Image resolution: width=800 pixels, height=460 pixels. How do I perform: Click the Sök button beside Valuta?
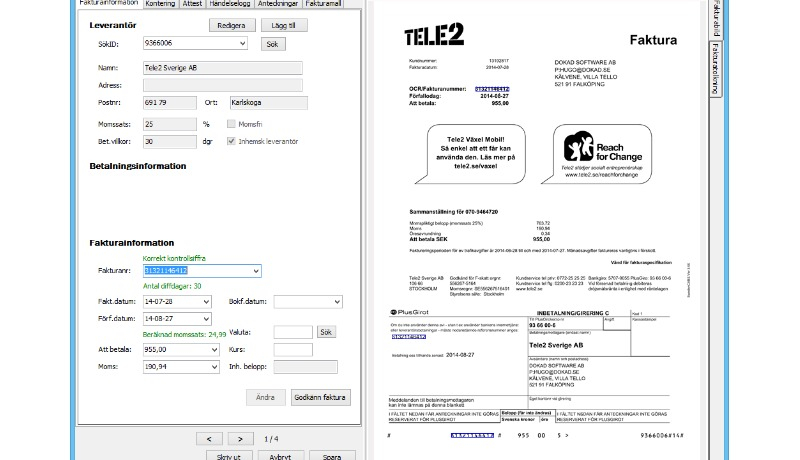326,332
